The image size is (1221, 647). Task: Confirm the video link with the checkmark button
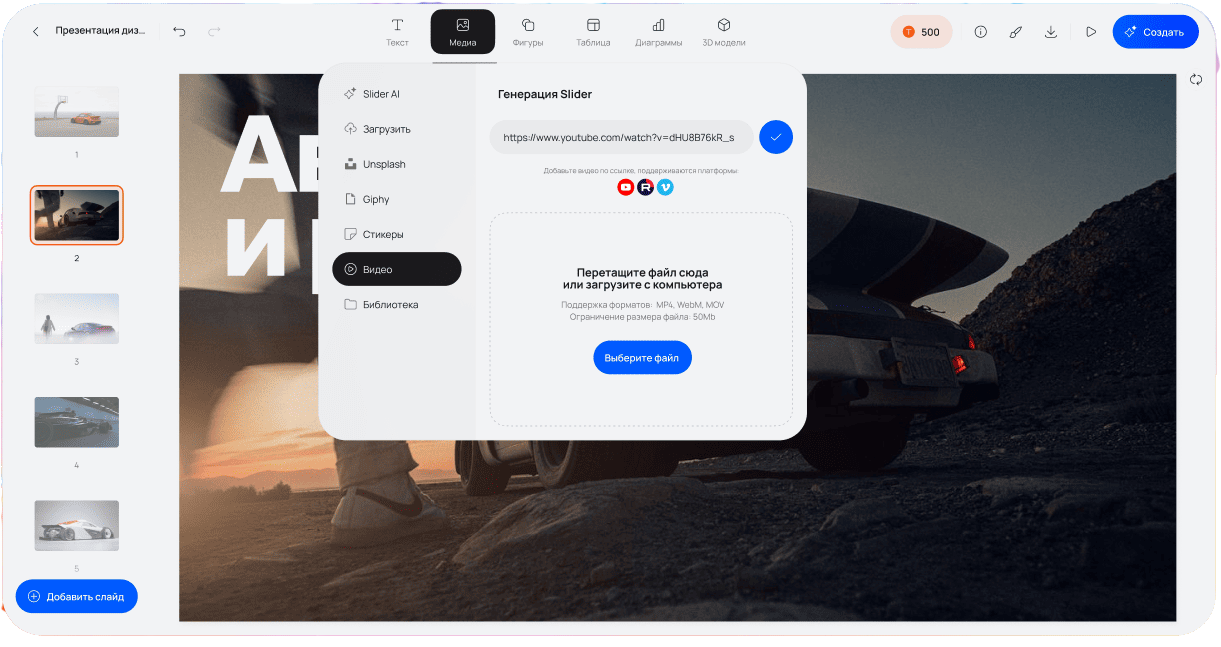(x=775, y=137)
